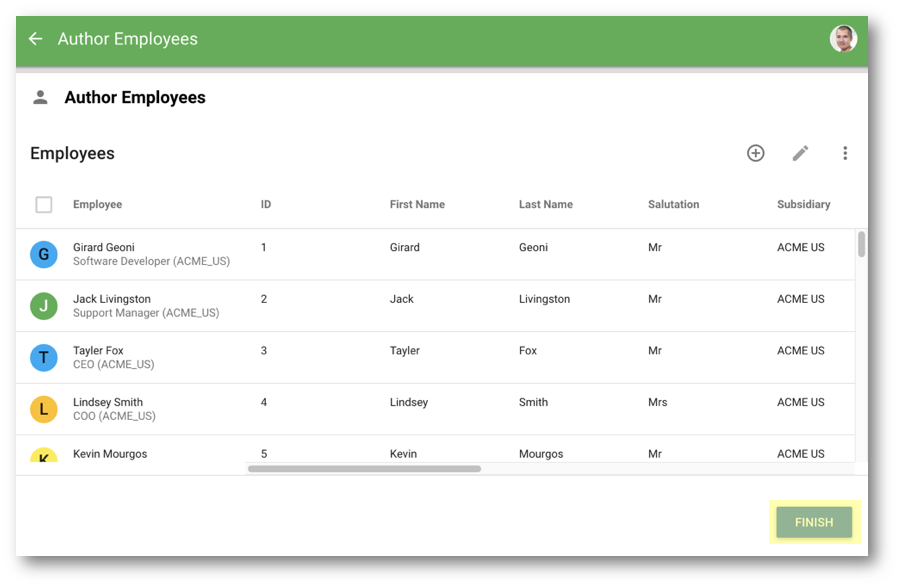Tick the select-all employees checkbox
Screen dimensions: 899x587
click(x=44, y=205)
